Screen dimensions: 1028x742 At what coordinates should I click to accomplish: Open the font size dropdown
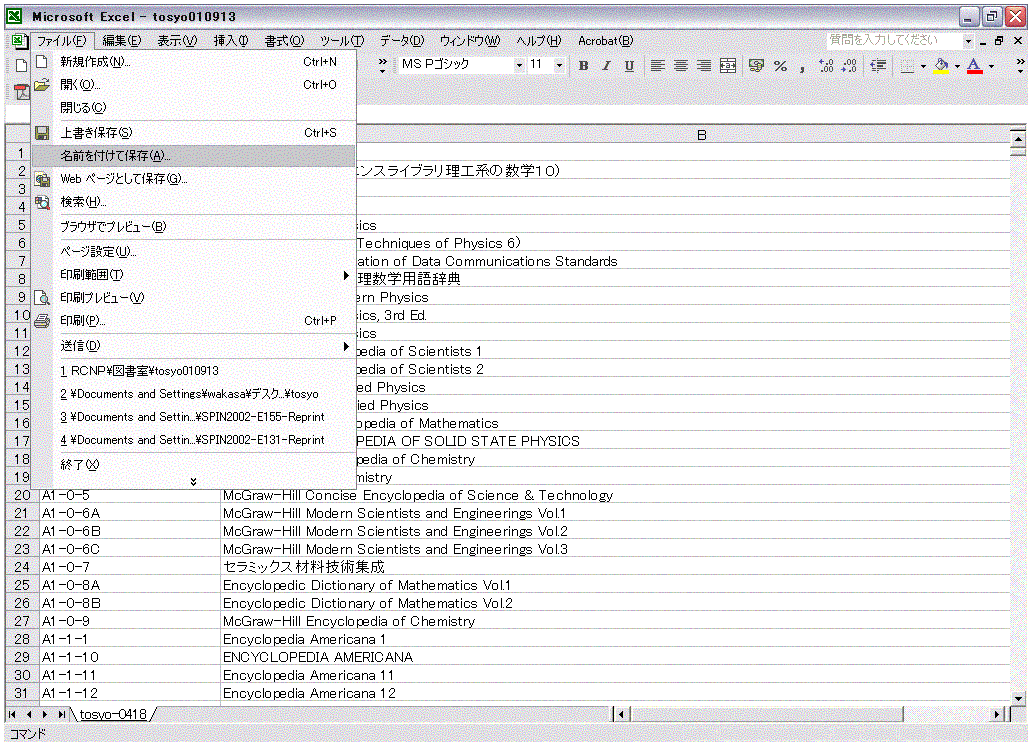coord(558,66)
